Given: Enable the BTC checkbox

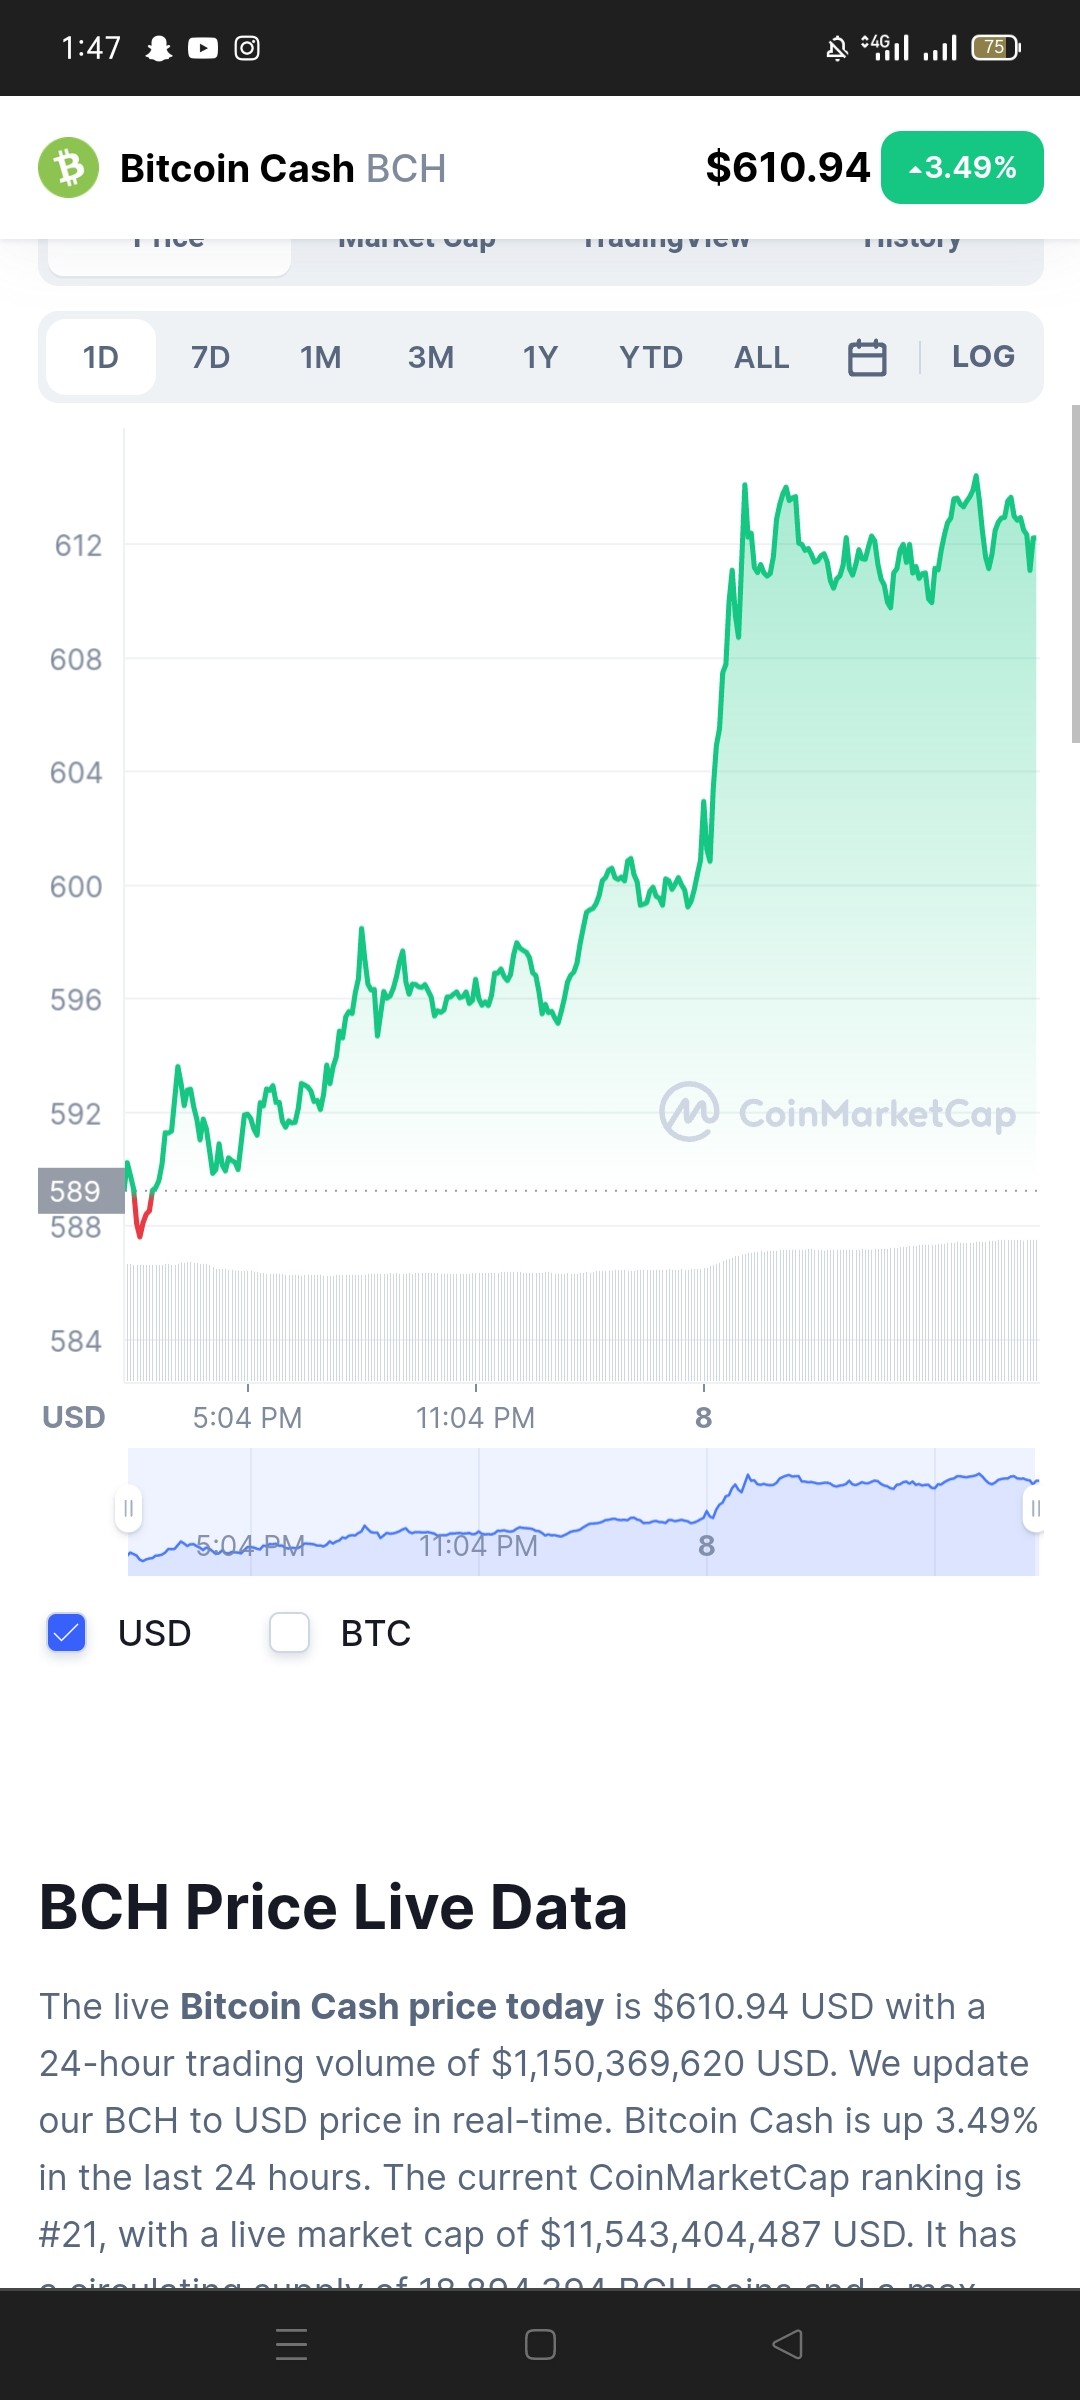Looking at the screenshot, I should click(x=290, y=1632).
